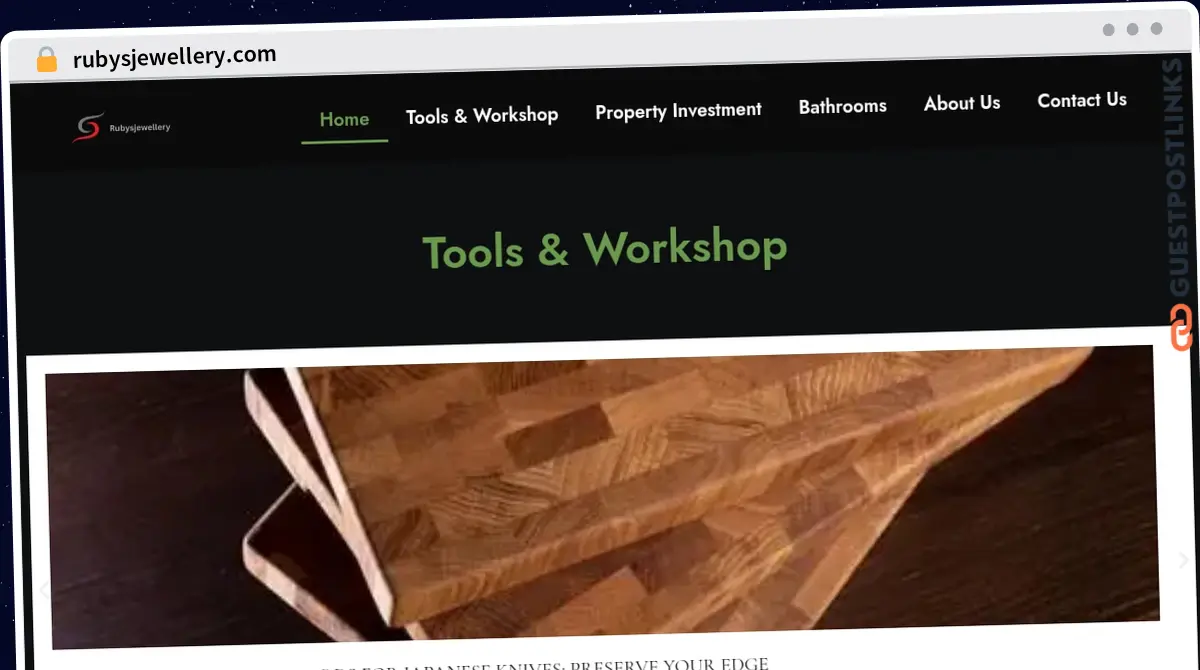Screen dimensions: 1200x670
Task: Open the Contact Us link
Action: point(1082,100)
